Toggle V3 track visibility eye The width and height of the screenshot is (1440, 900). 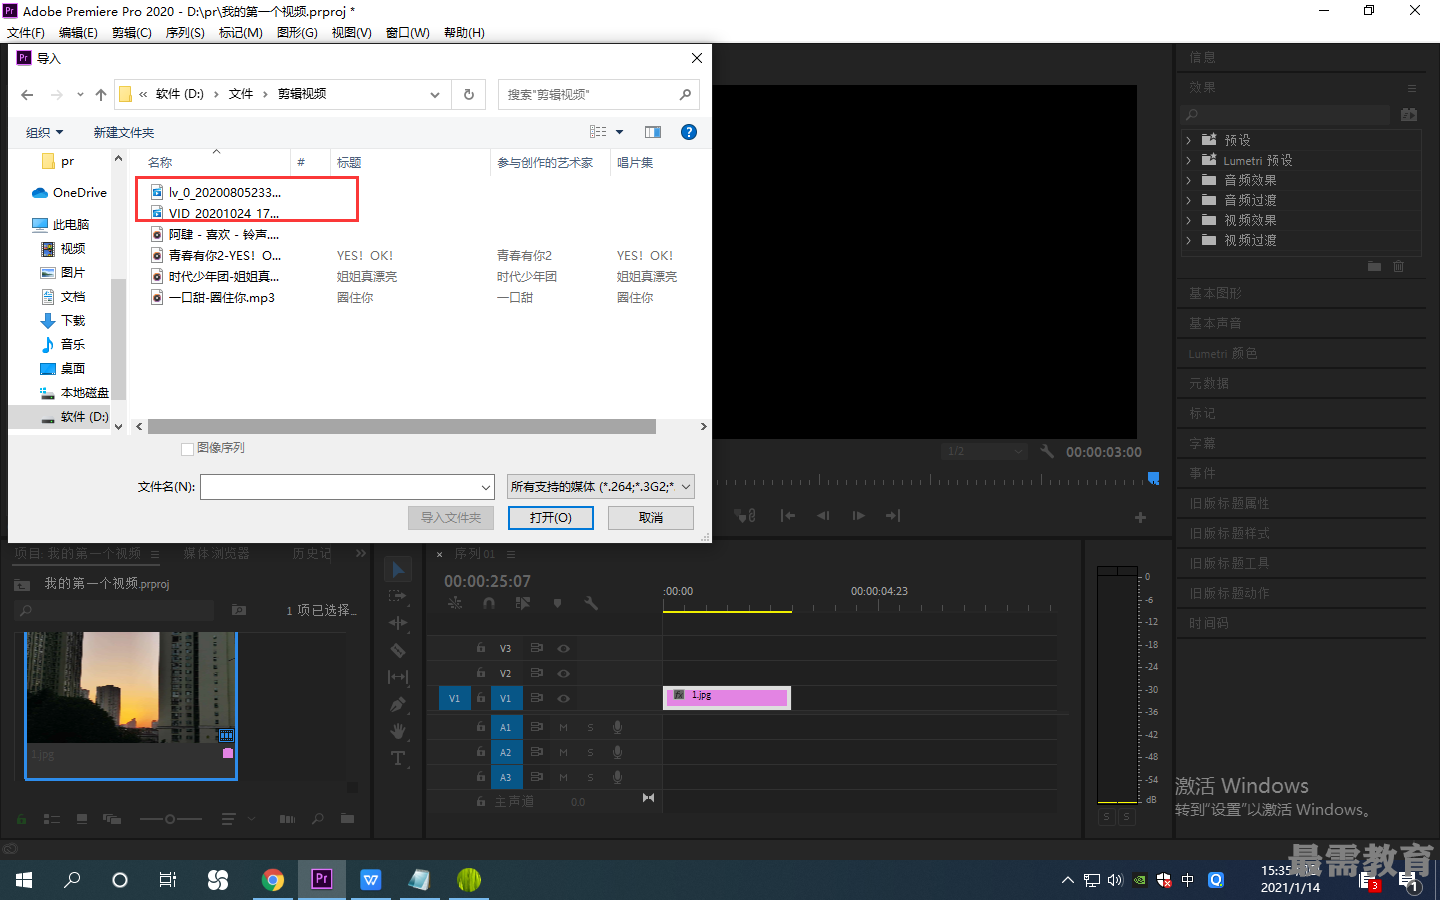coord(563,648)
